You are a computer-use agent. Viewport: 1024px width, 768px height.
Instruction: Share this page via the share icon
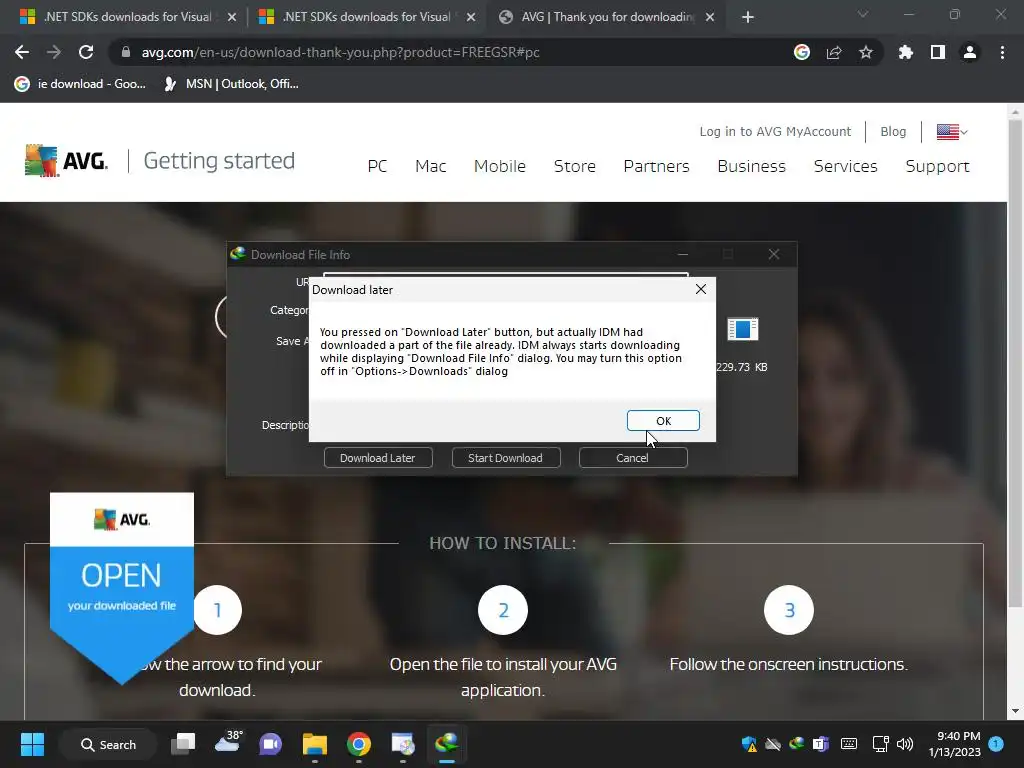(x=834, y=52)
